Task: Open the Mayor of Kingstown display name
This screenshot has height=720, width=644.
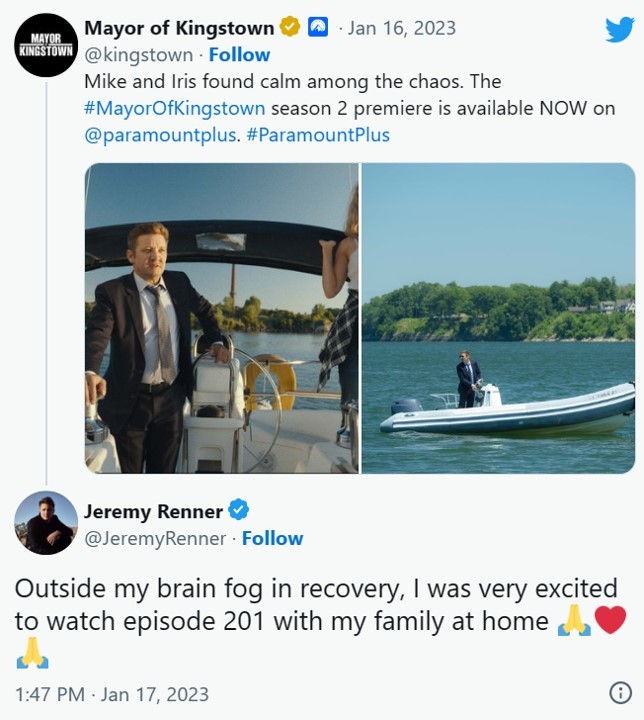Action: 179,29
